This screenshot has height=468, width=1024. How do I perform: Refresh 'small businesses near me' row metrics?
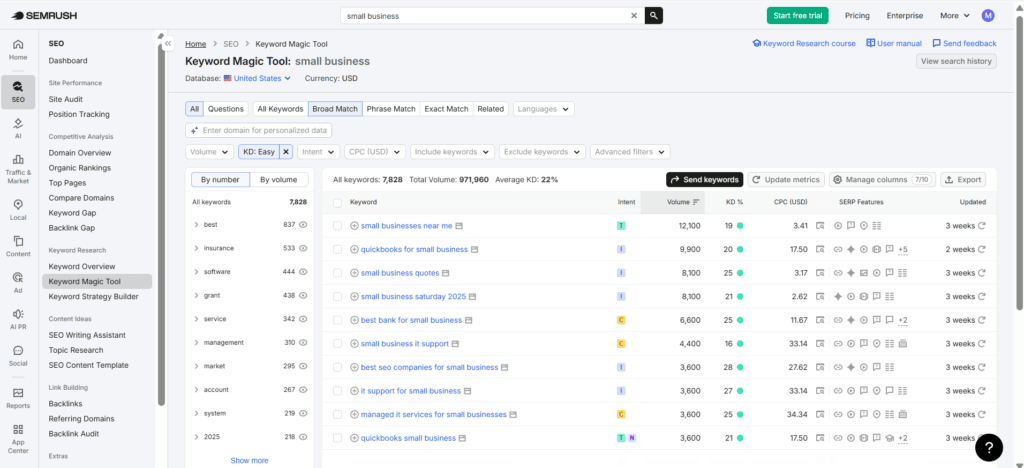click(982, 226)
